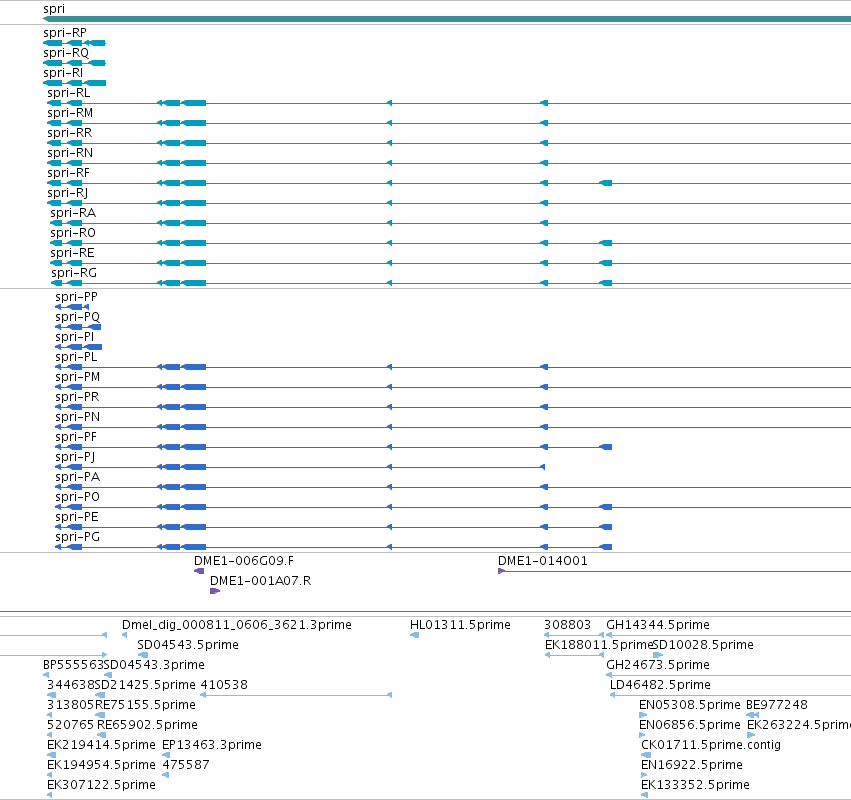Select protein spri-PN label
This screenshot has height=800, width=851.
click(77, 417)
